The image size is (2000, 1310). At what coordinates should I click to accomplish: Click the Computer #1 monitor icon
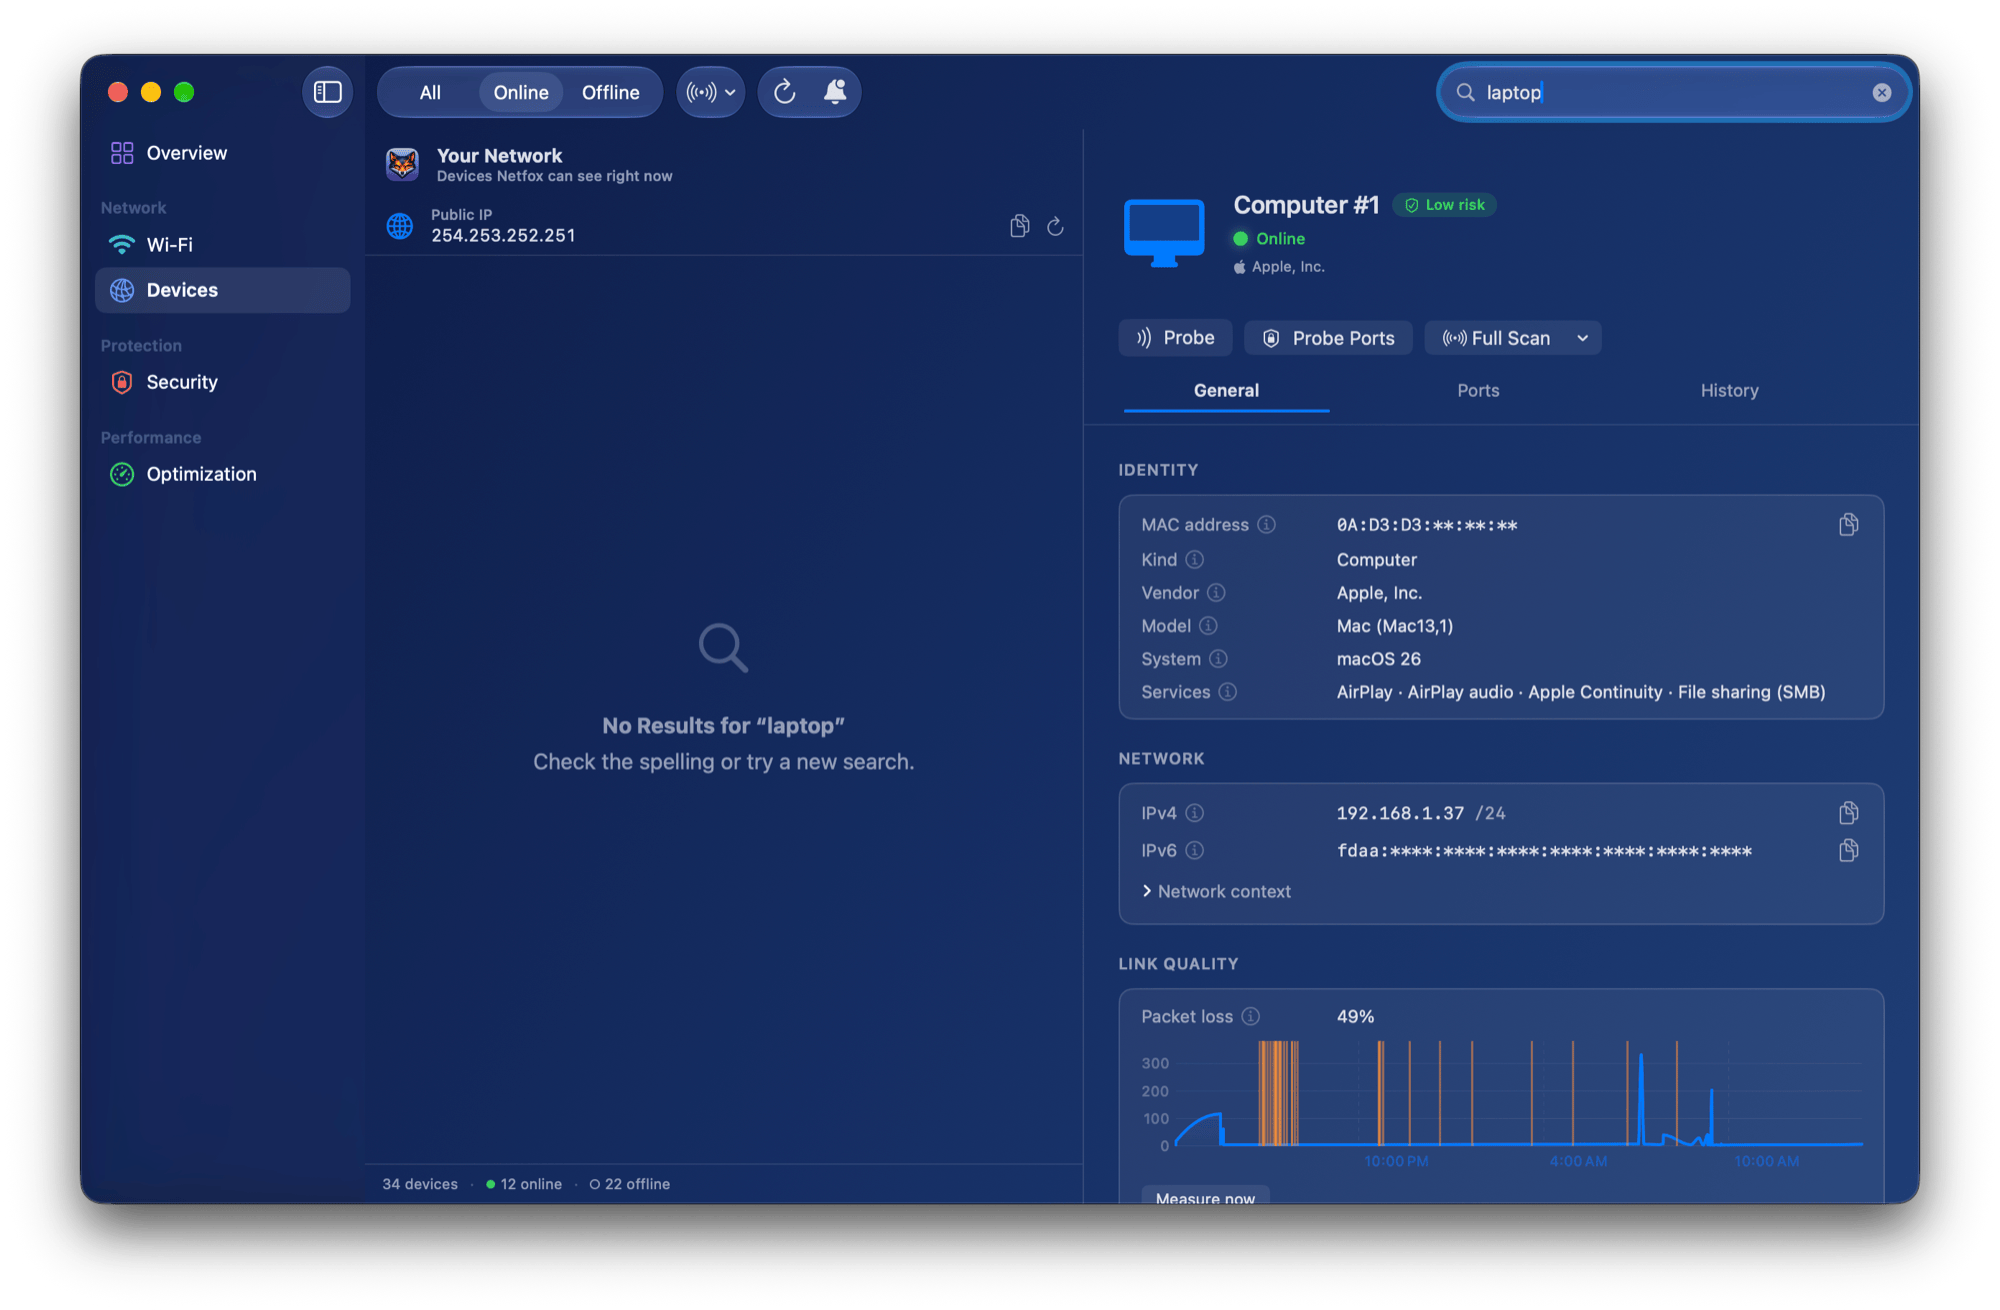point(1164,233)
